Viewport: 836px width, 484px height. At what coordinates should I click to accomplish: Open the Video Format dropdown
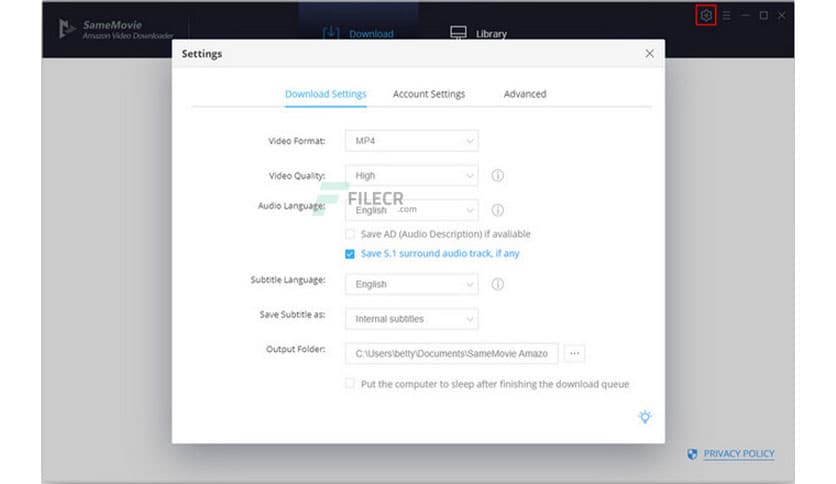pos(412,141)
